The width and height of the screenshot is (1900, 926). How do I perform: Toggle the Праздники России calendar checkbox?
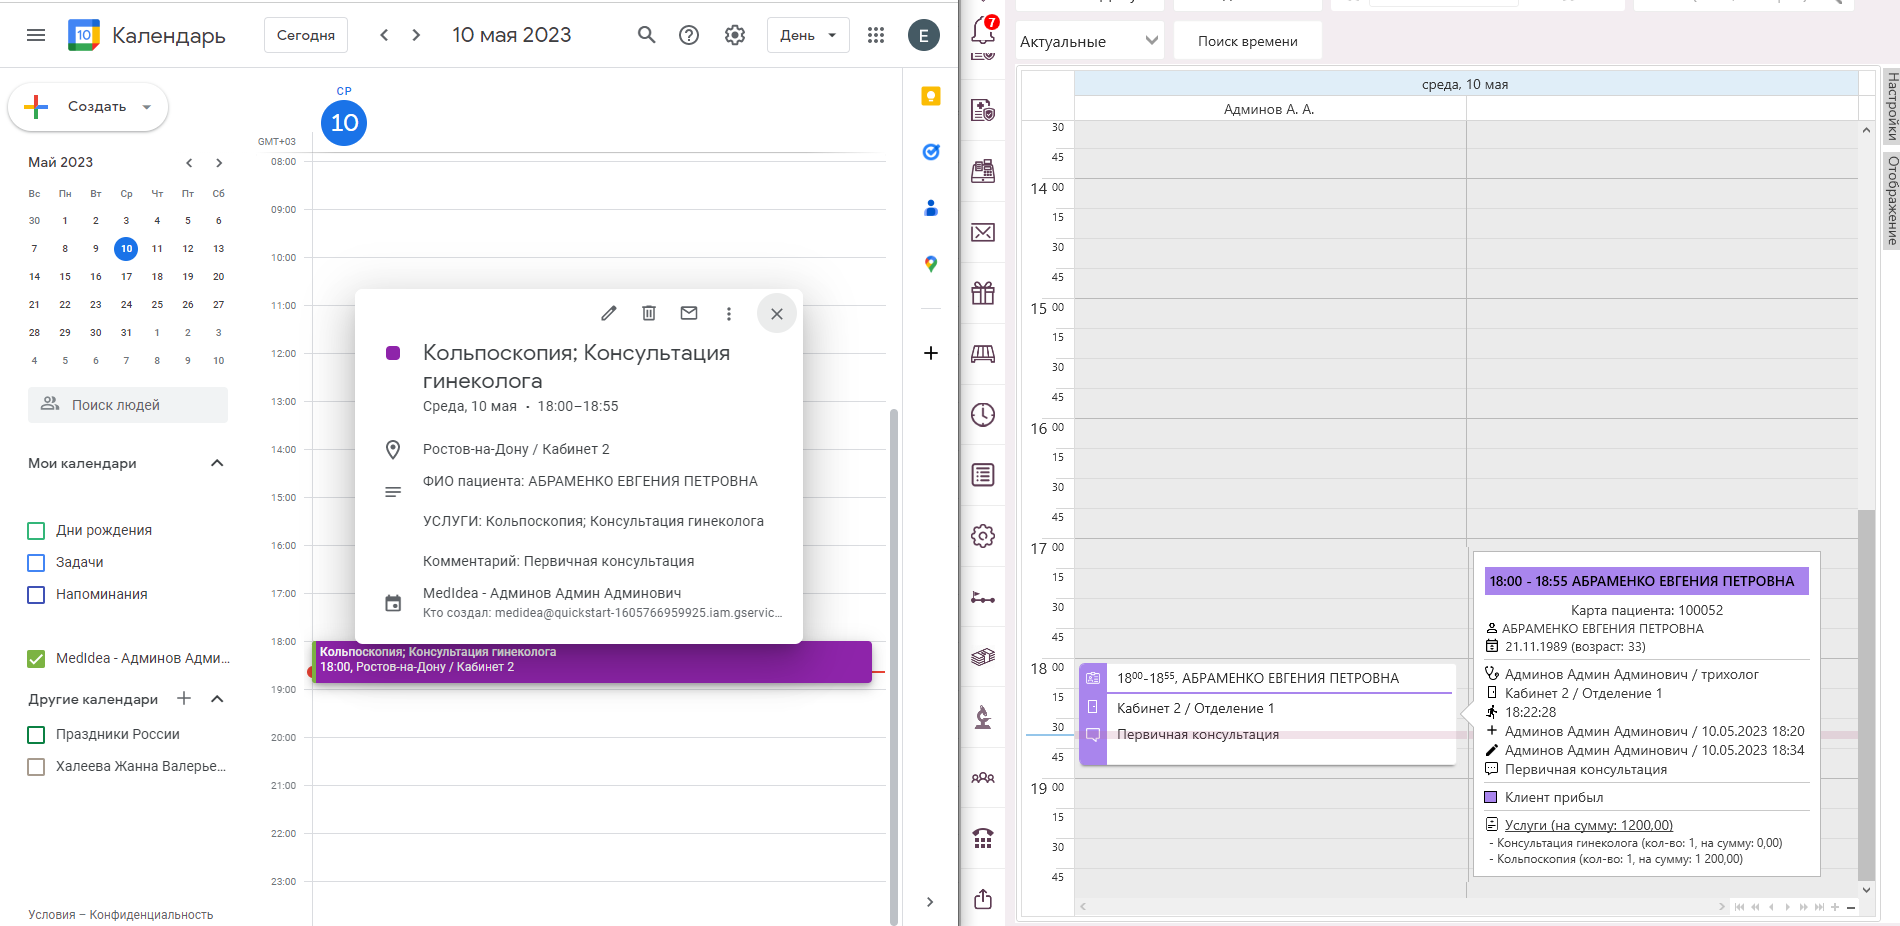(36, 735)
